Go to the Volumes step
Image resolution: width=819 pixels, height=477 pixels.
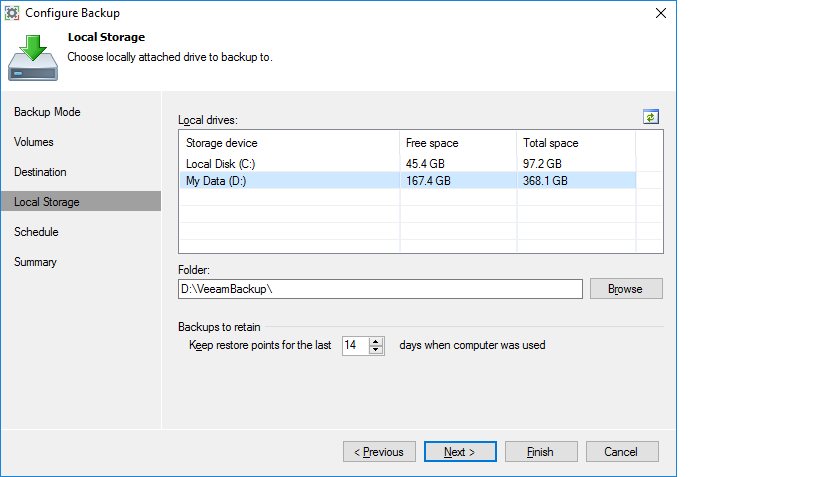click(x=34, y=142)
